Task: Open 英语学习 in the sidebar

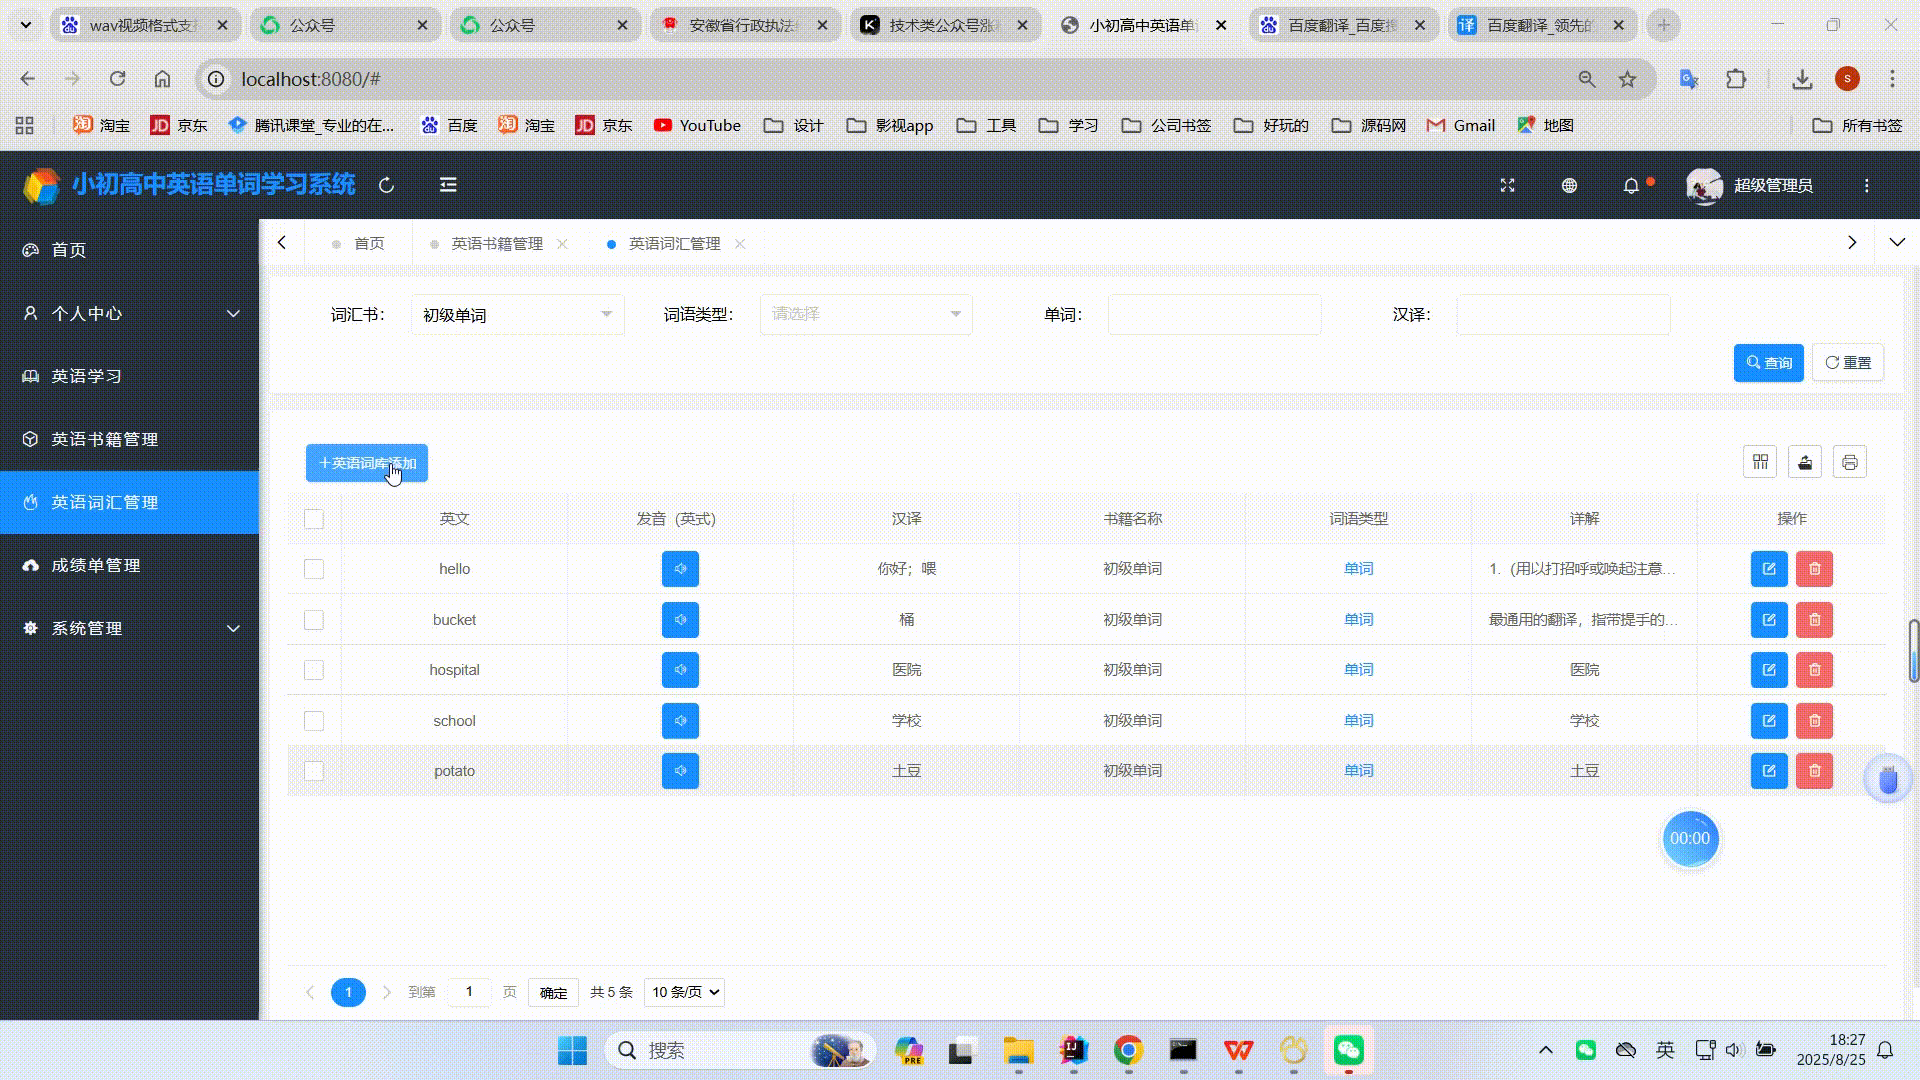Action: click(130, 376)
